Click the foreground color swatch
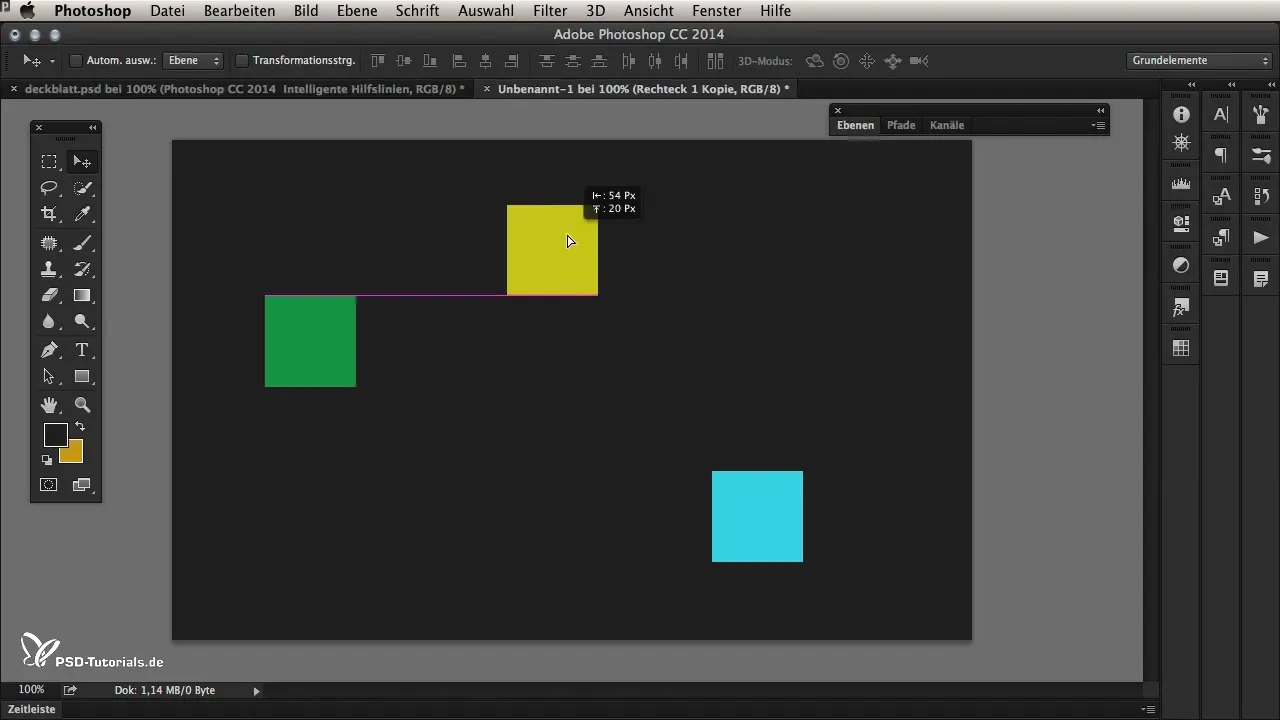The image size is (1280, 720). coord(54,436)
